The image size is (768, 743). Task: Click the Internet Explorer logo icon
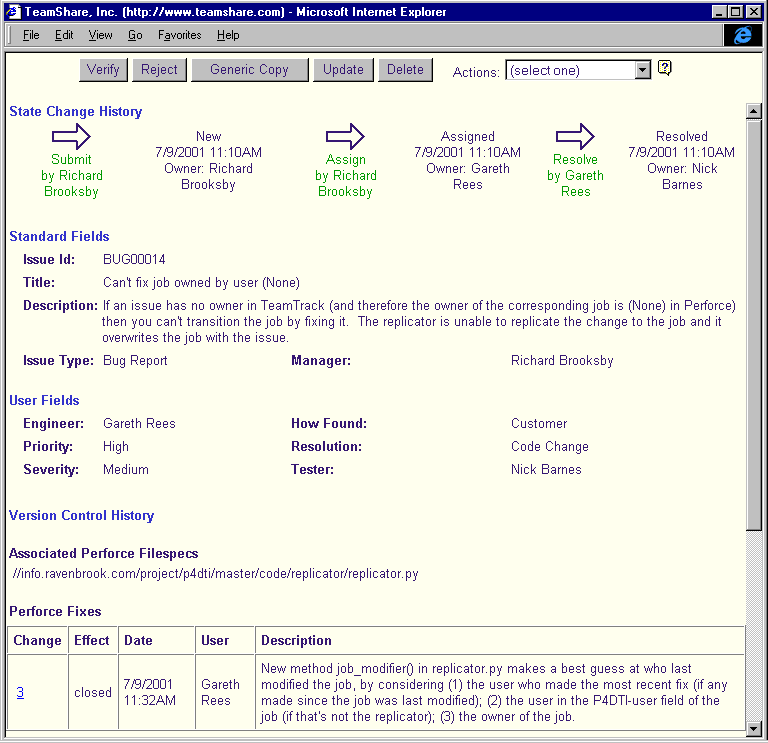(742, 35)
